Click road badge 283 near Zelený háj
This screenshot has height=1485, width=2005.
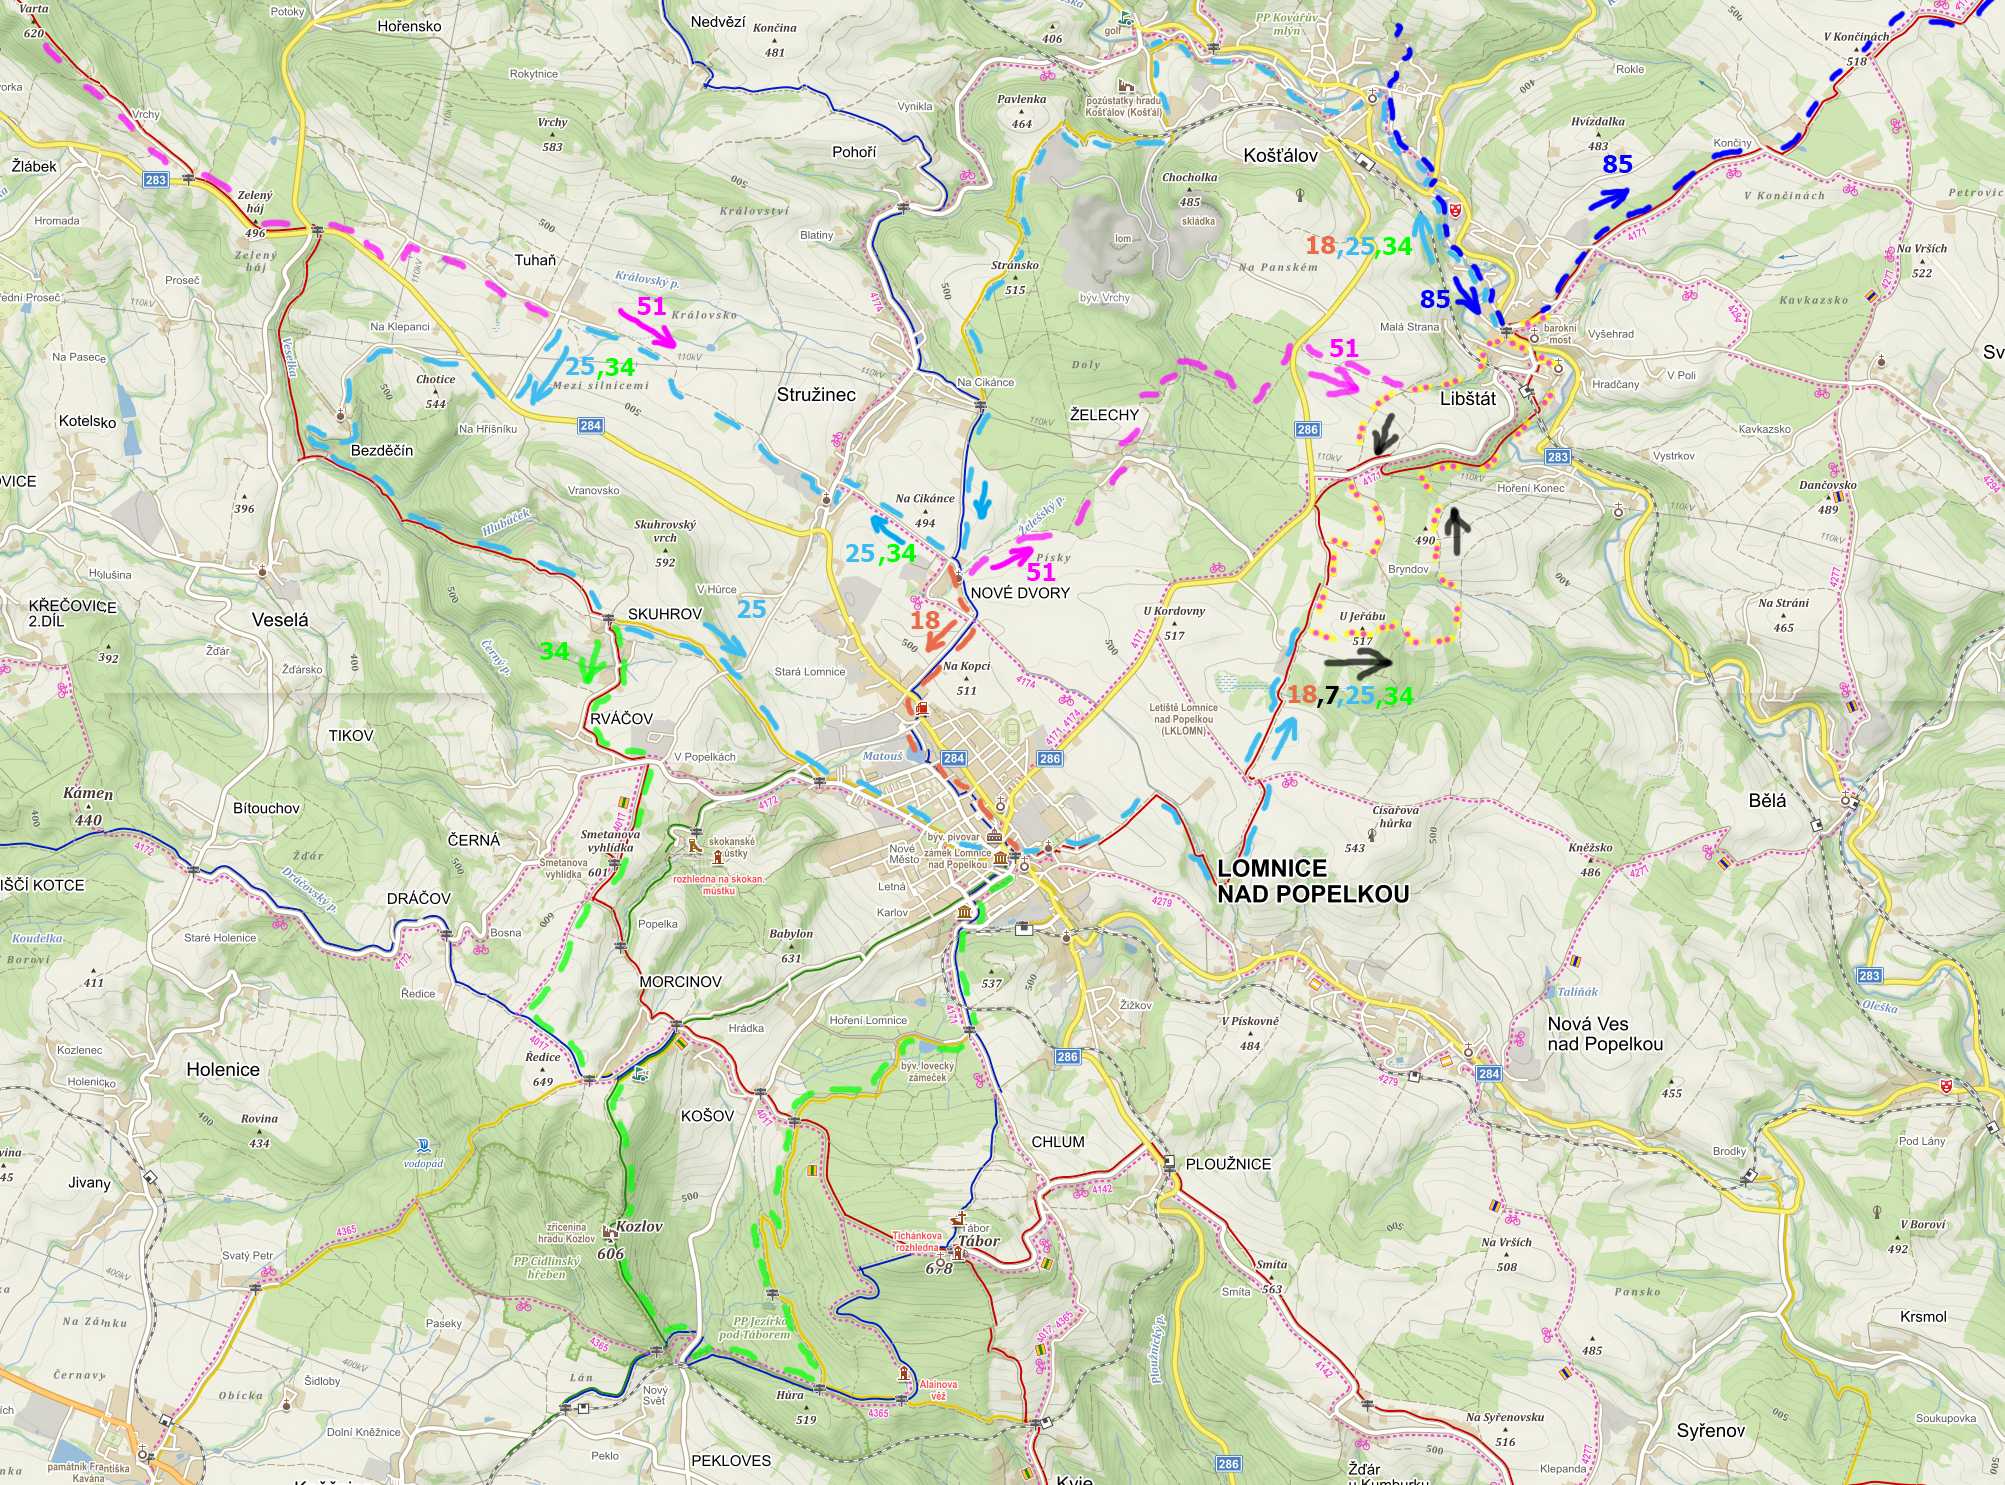tap(155, 180)
